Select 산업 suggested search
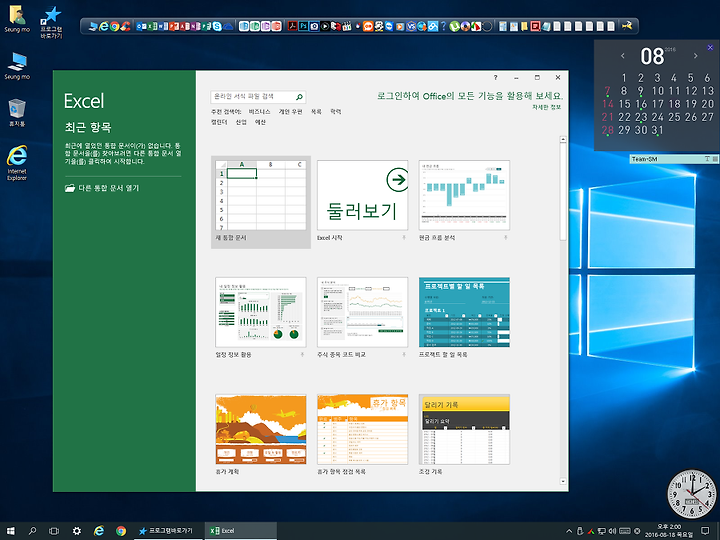This screenshot has height=540, width=720. (x=241, y=122)
